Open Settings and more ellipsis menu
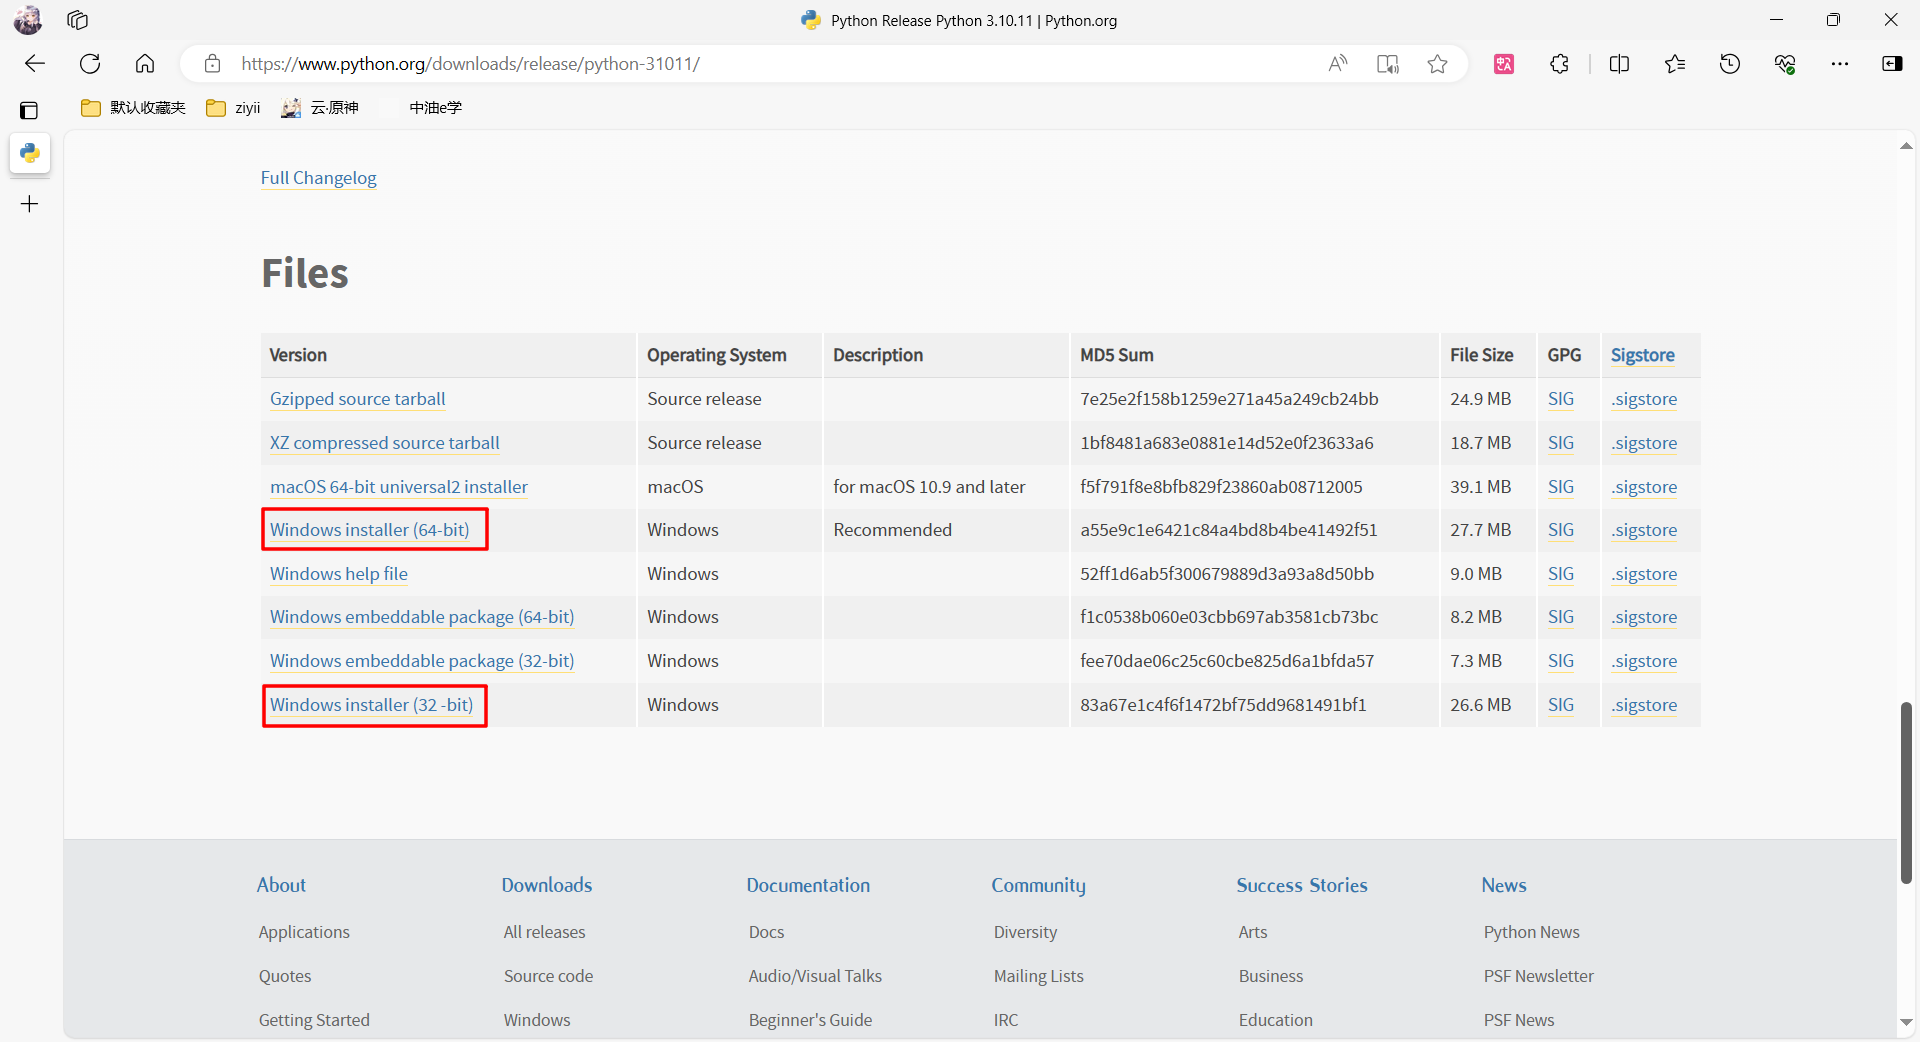Image resolution: width=1920 pixels, height=1042 pixels. click(x=1839, y=64)
